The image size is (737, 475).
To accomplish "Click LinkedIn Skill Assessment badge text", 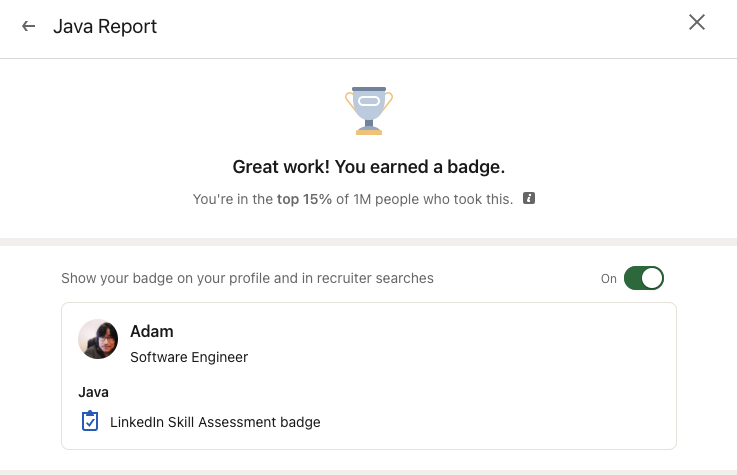I will coord(215,422).
